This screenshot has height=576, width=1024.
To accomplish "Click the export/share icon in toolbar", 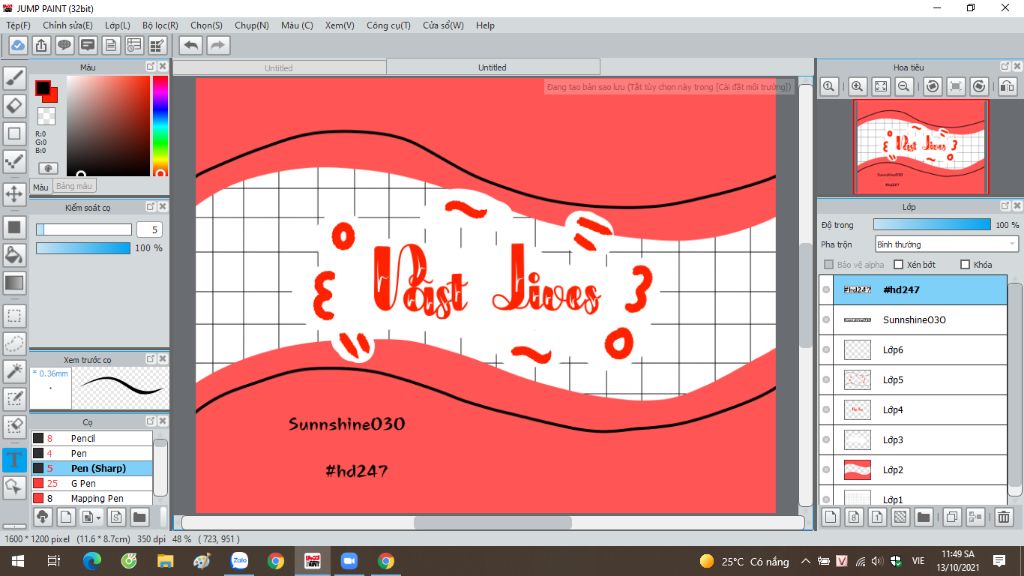I will [41, 45].
